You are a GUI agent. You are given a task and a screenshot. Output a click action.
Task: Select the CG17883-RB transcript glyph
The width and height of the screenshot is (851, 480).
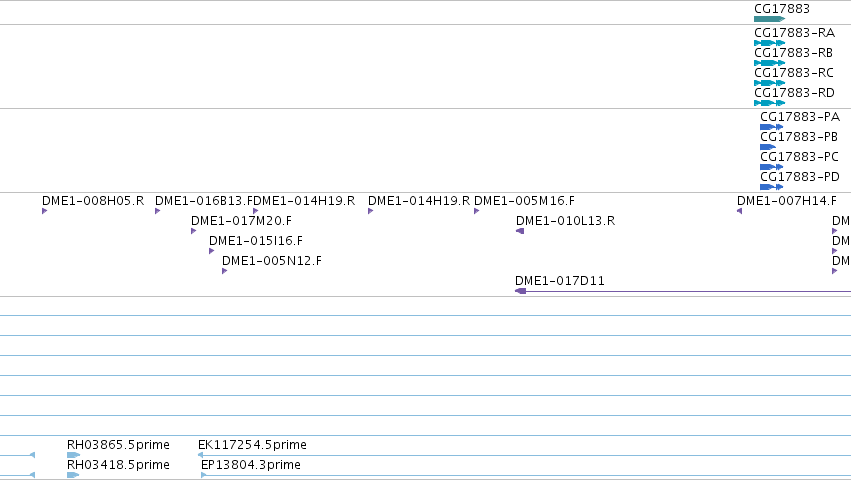[769, 63]
